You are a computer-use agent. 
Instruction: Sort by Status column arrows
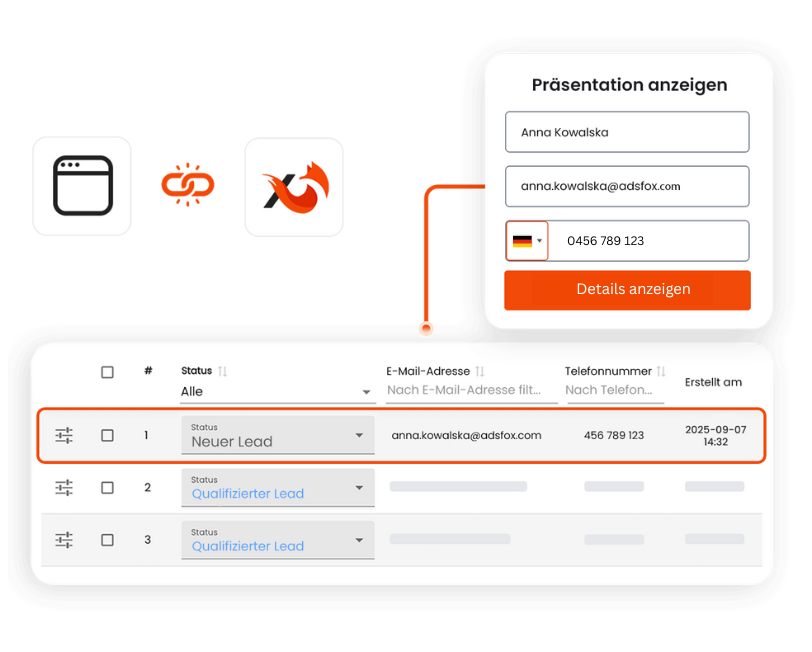[223, 371]
